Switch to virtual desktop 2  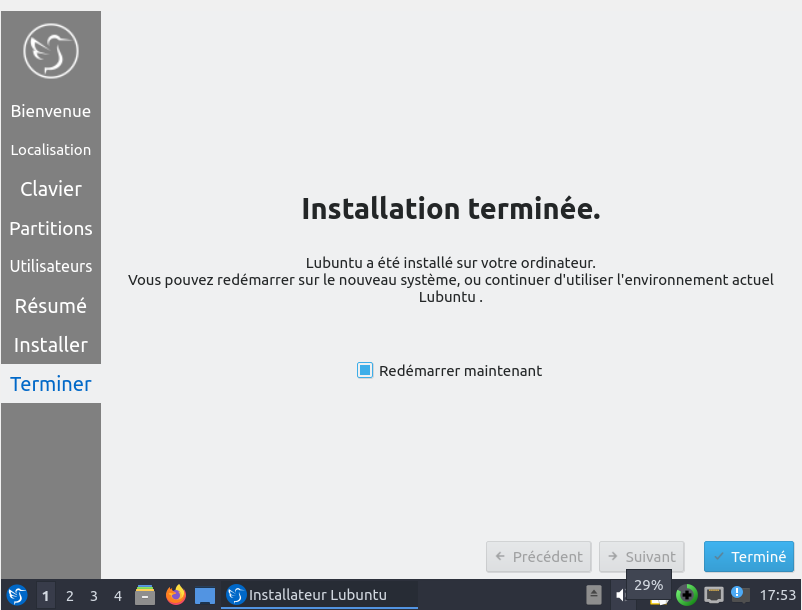(70, 596)
